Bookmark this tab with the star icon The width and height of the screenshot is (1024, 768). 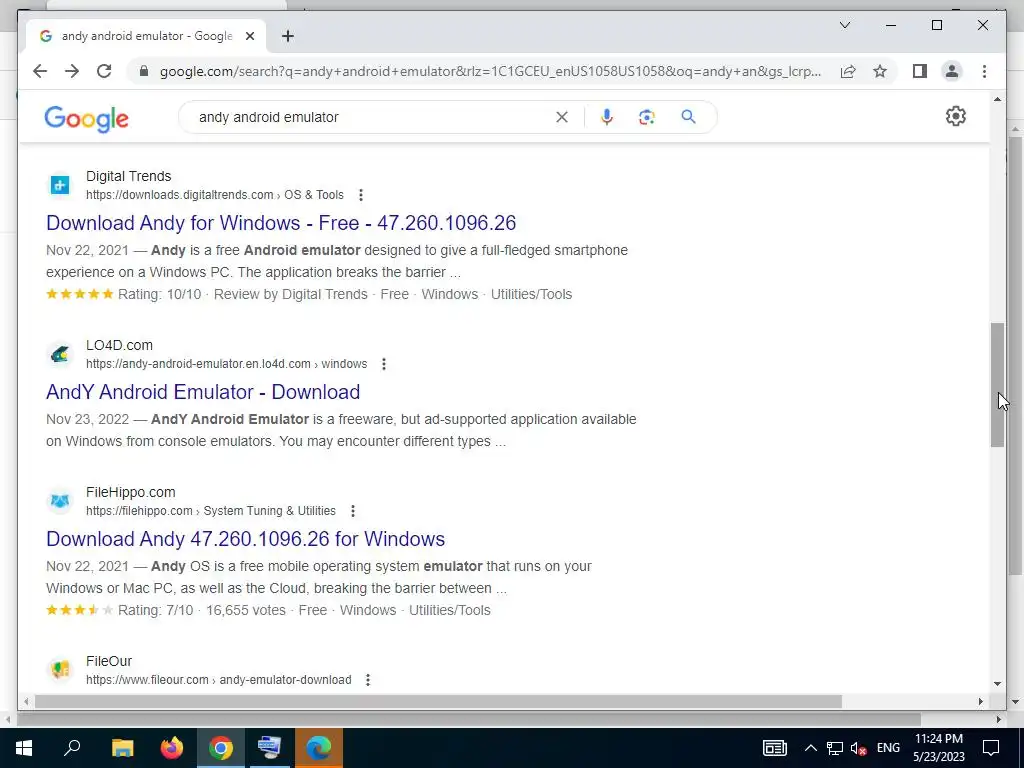(x=880, y=71)
